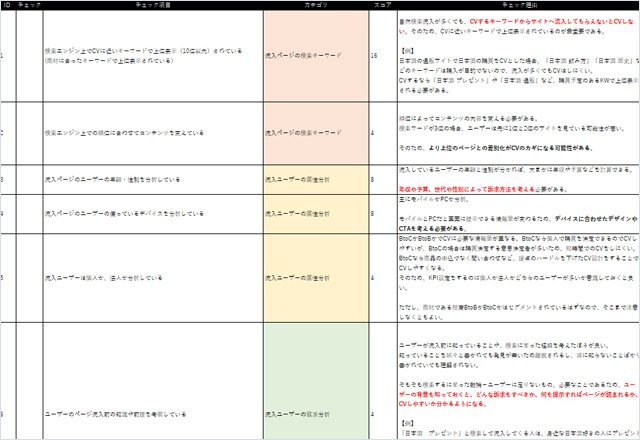640x440 pixels.
Task: Select row 5 reason cell about BtoC and BtoB
Action: pos(519,278)
